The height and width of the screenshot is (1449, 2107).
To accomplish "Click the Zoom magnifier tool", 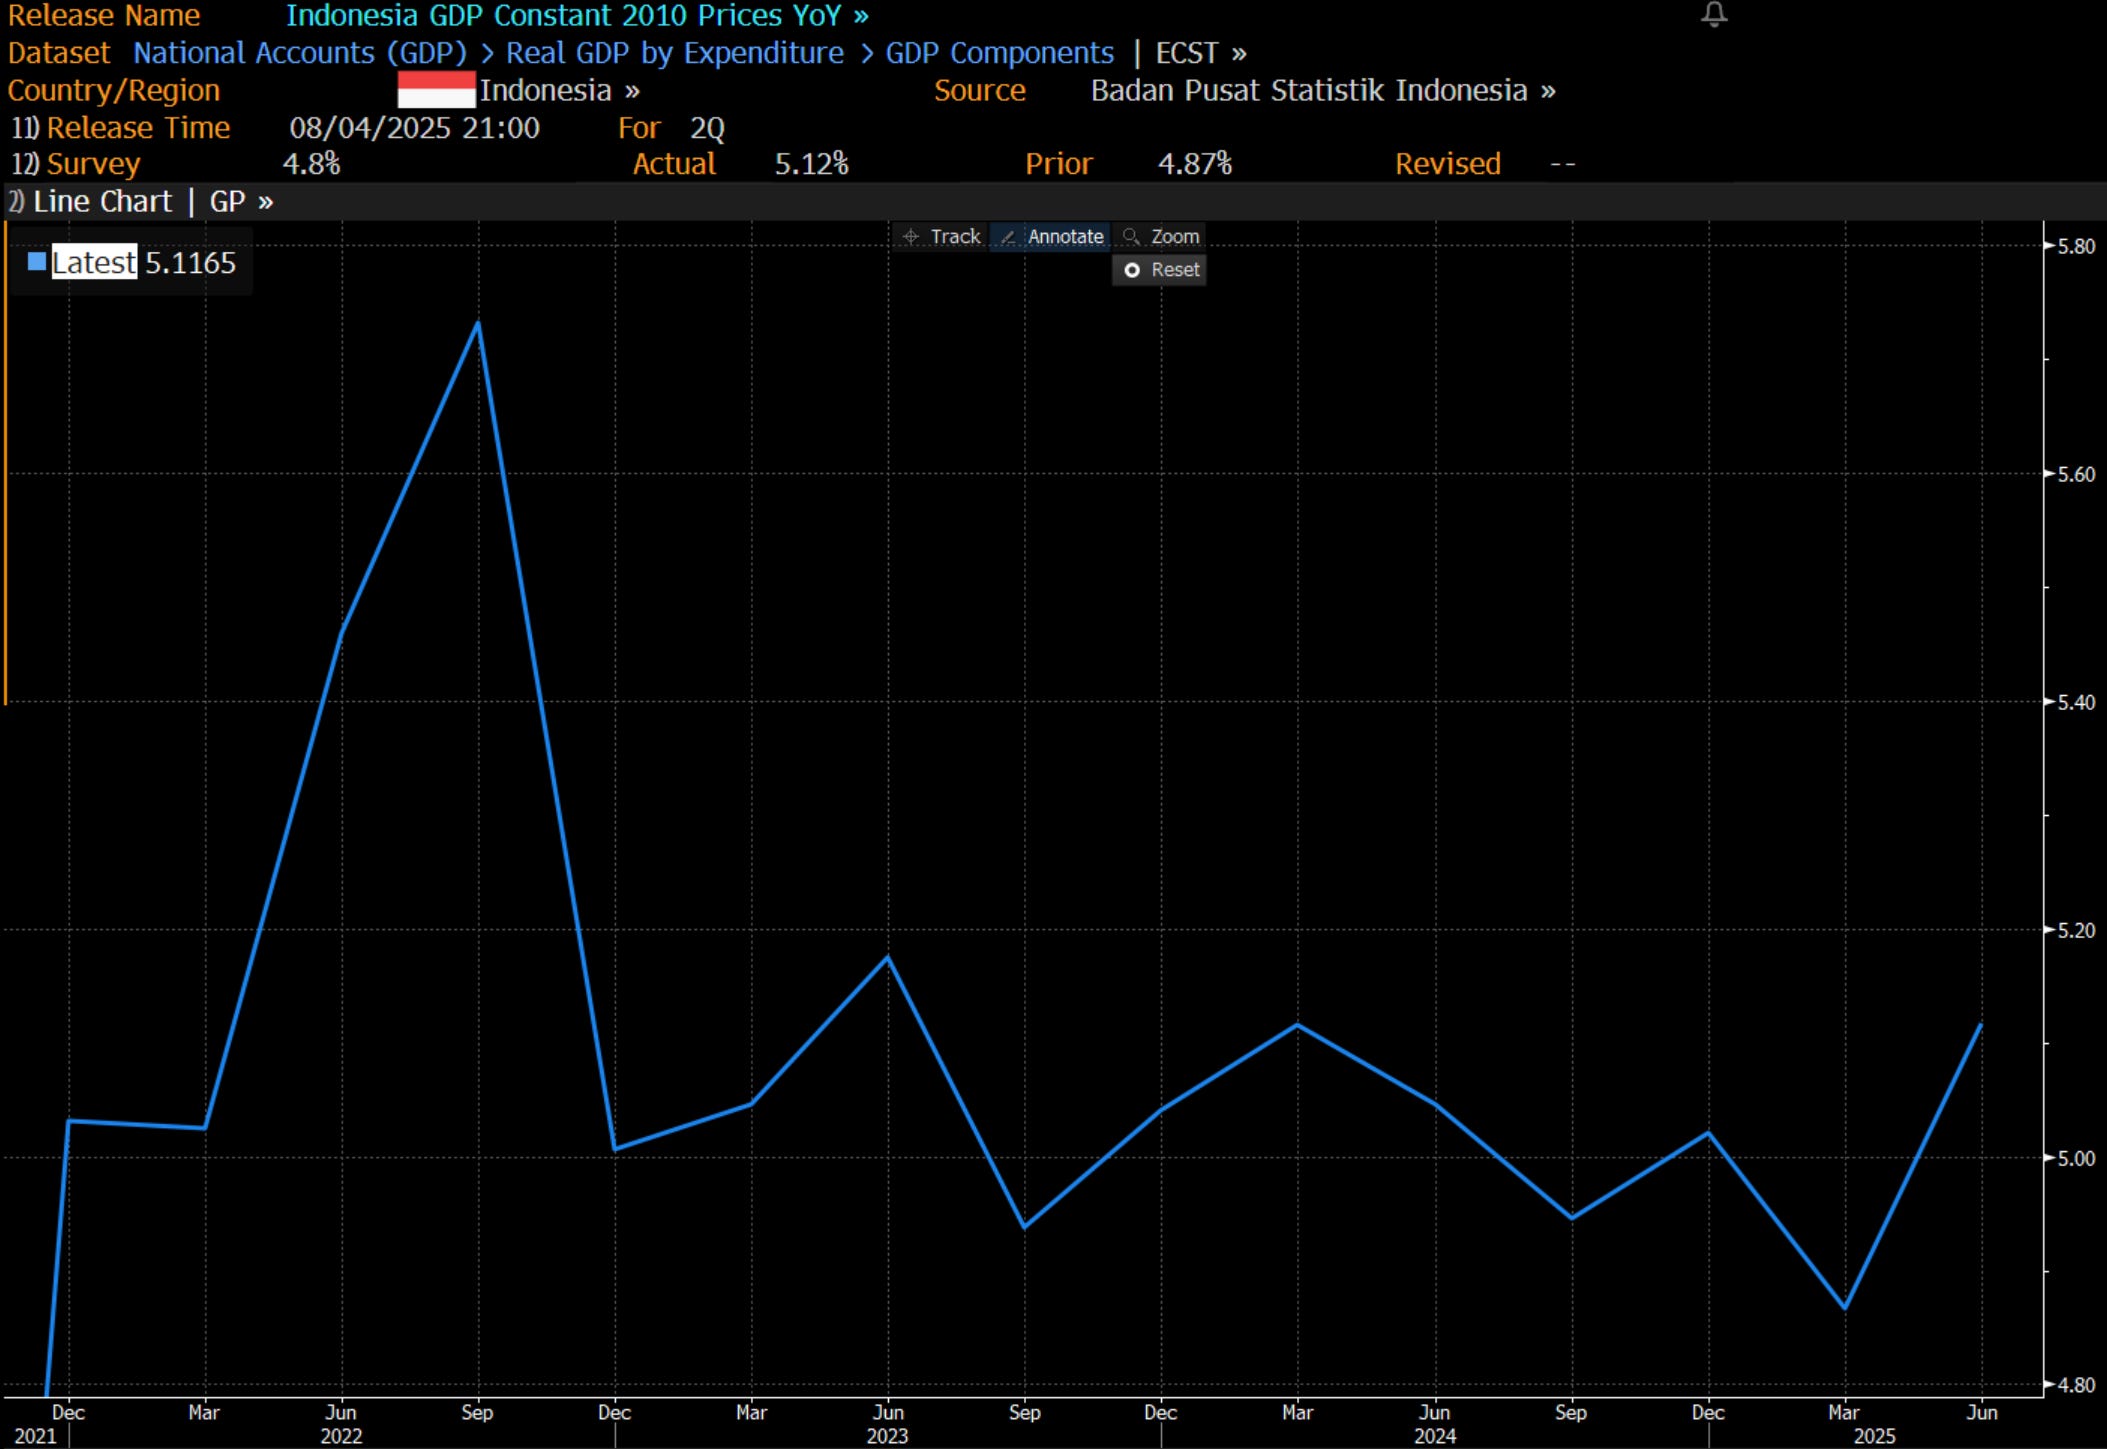I will coord(1160,237).
